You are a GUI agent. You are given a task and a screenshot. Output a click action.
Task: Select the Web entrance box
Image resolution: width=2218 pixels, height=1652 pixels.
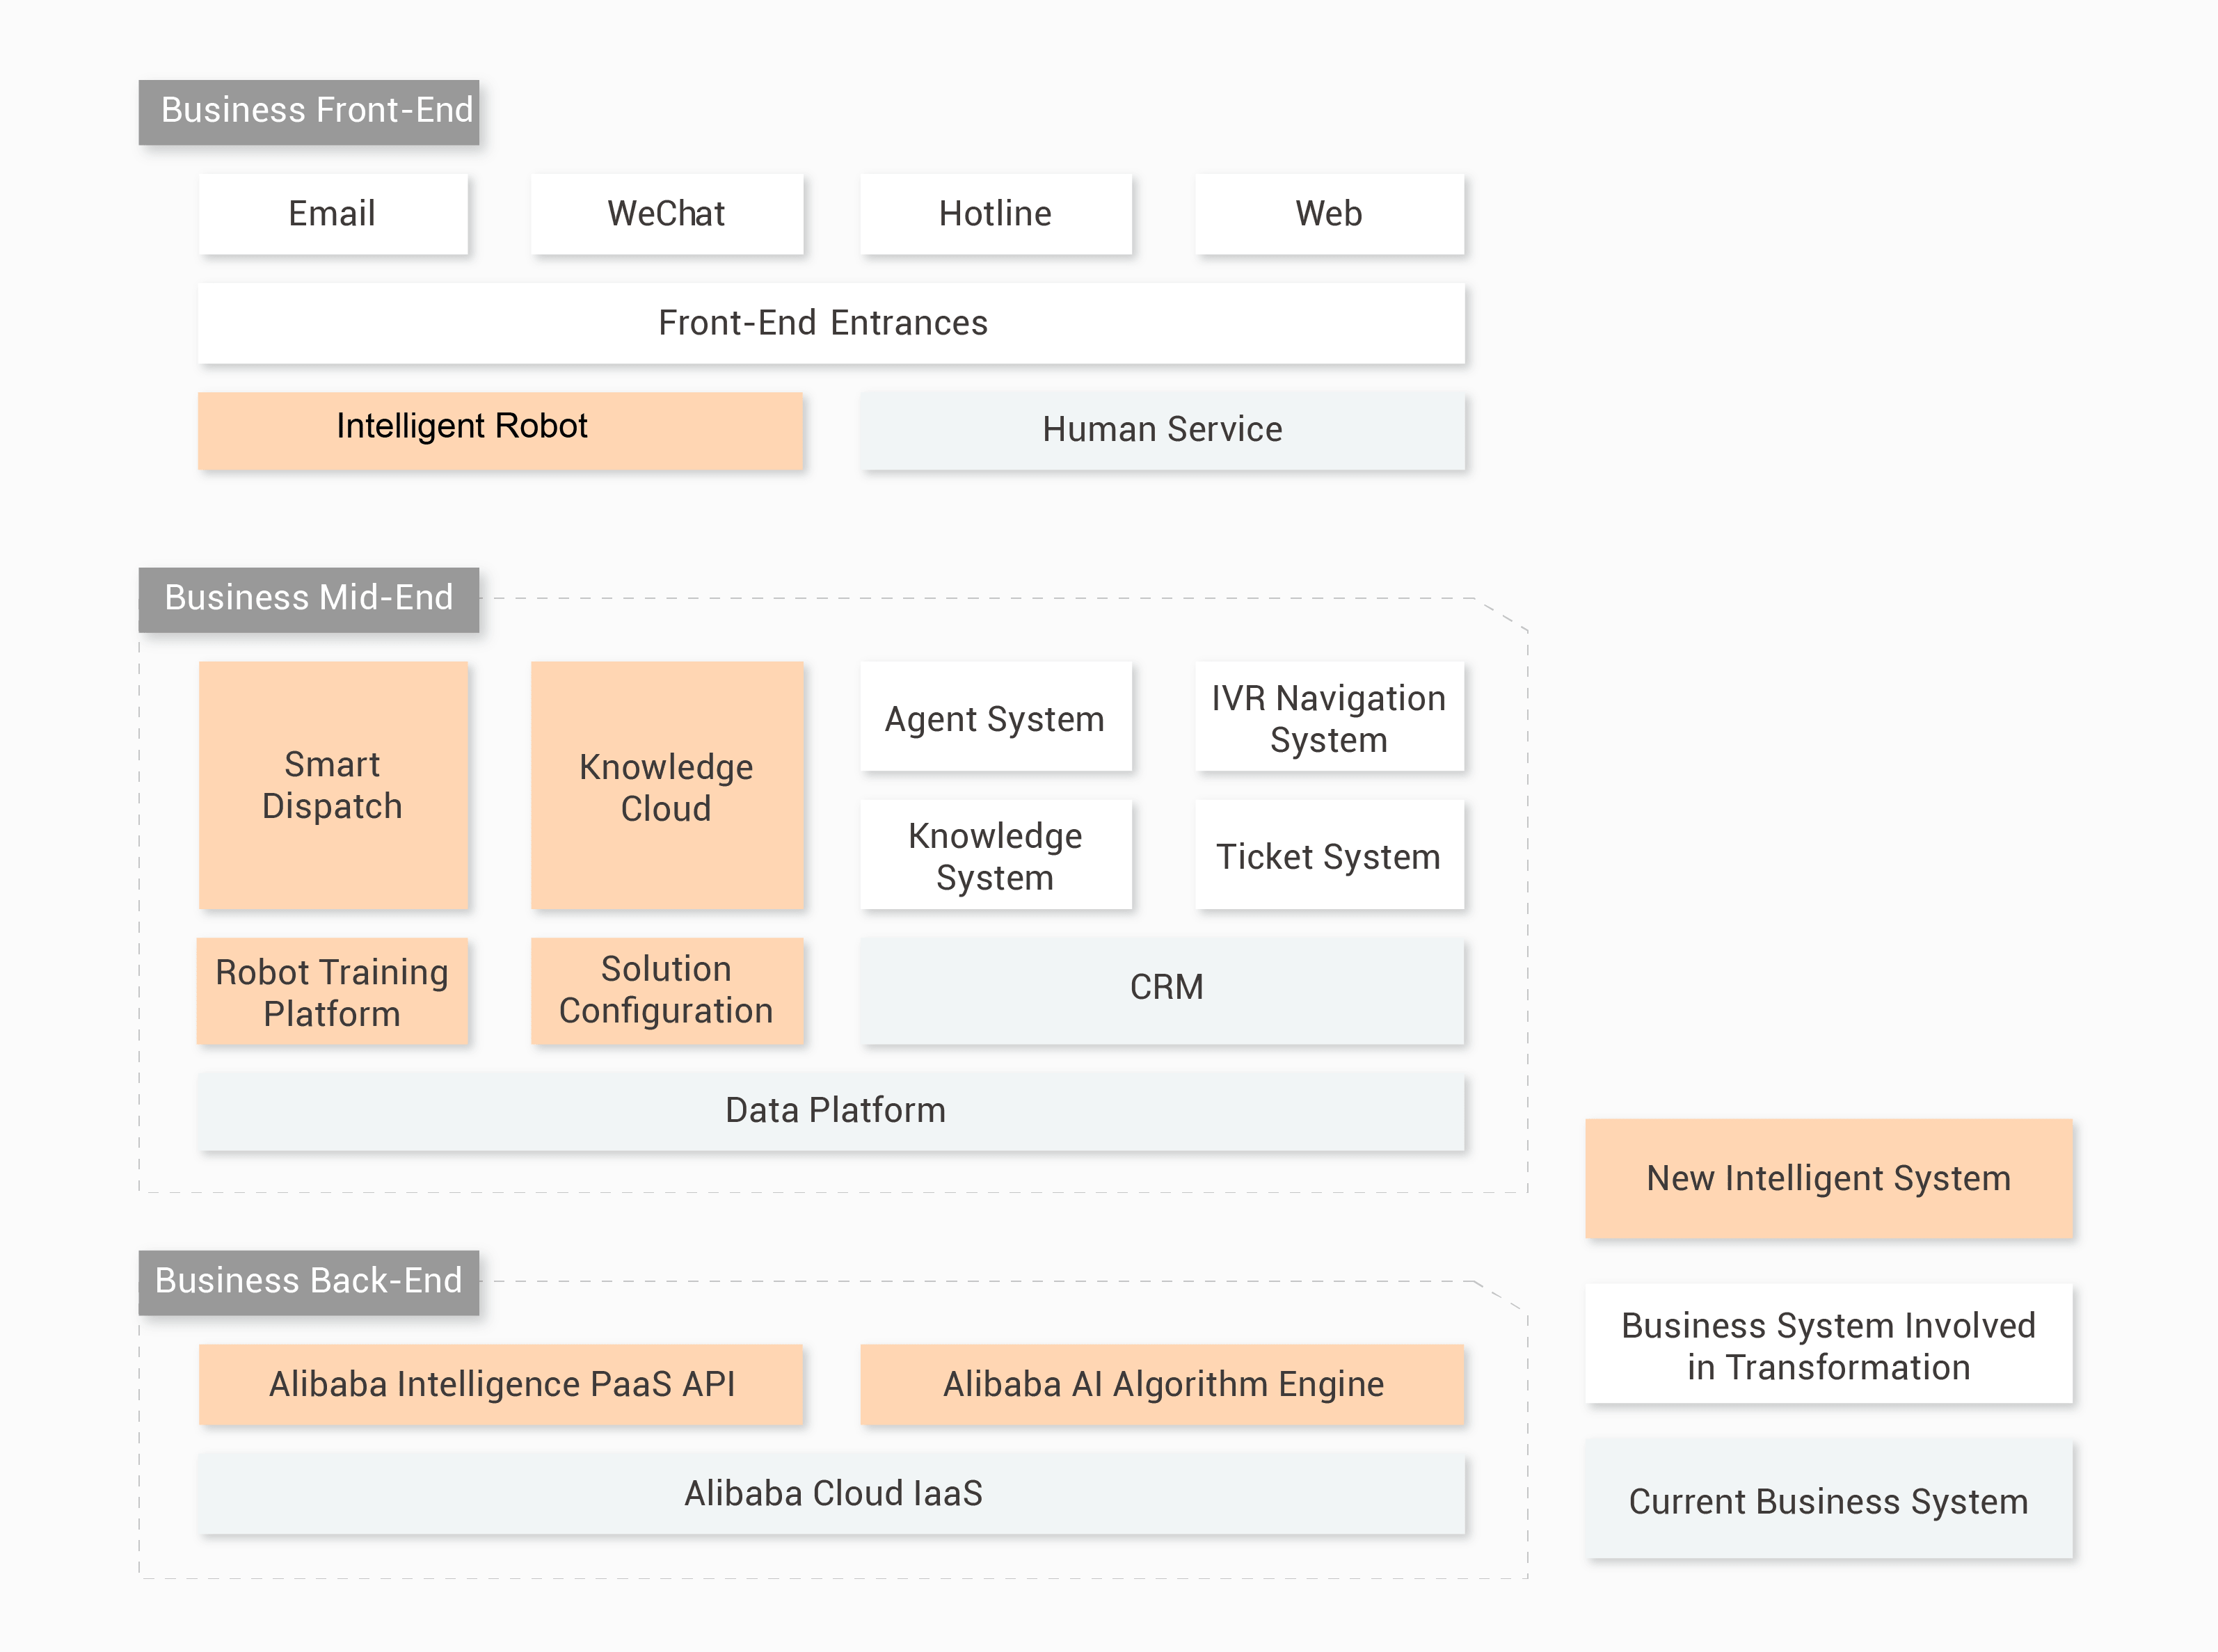[x=1328, y=214]
